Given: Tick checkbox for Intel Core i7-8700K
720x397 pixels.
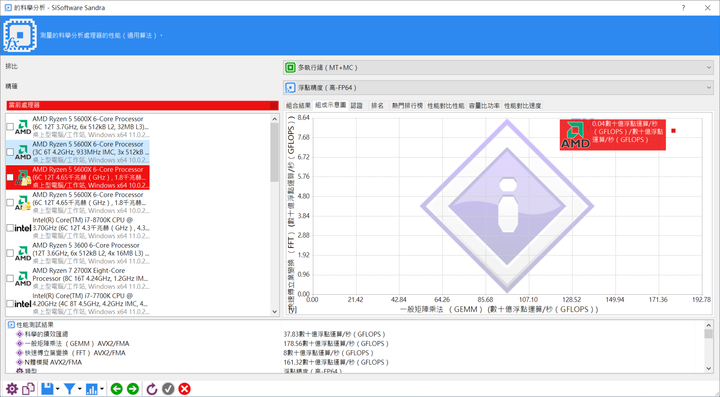Looking at the screenshot, I should (10, 228).
